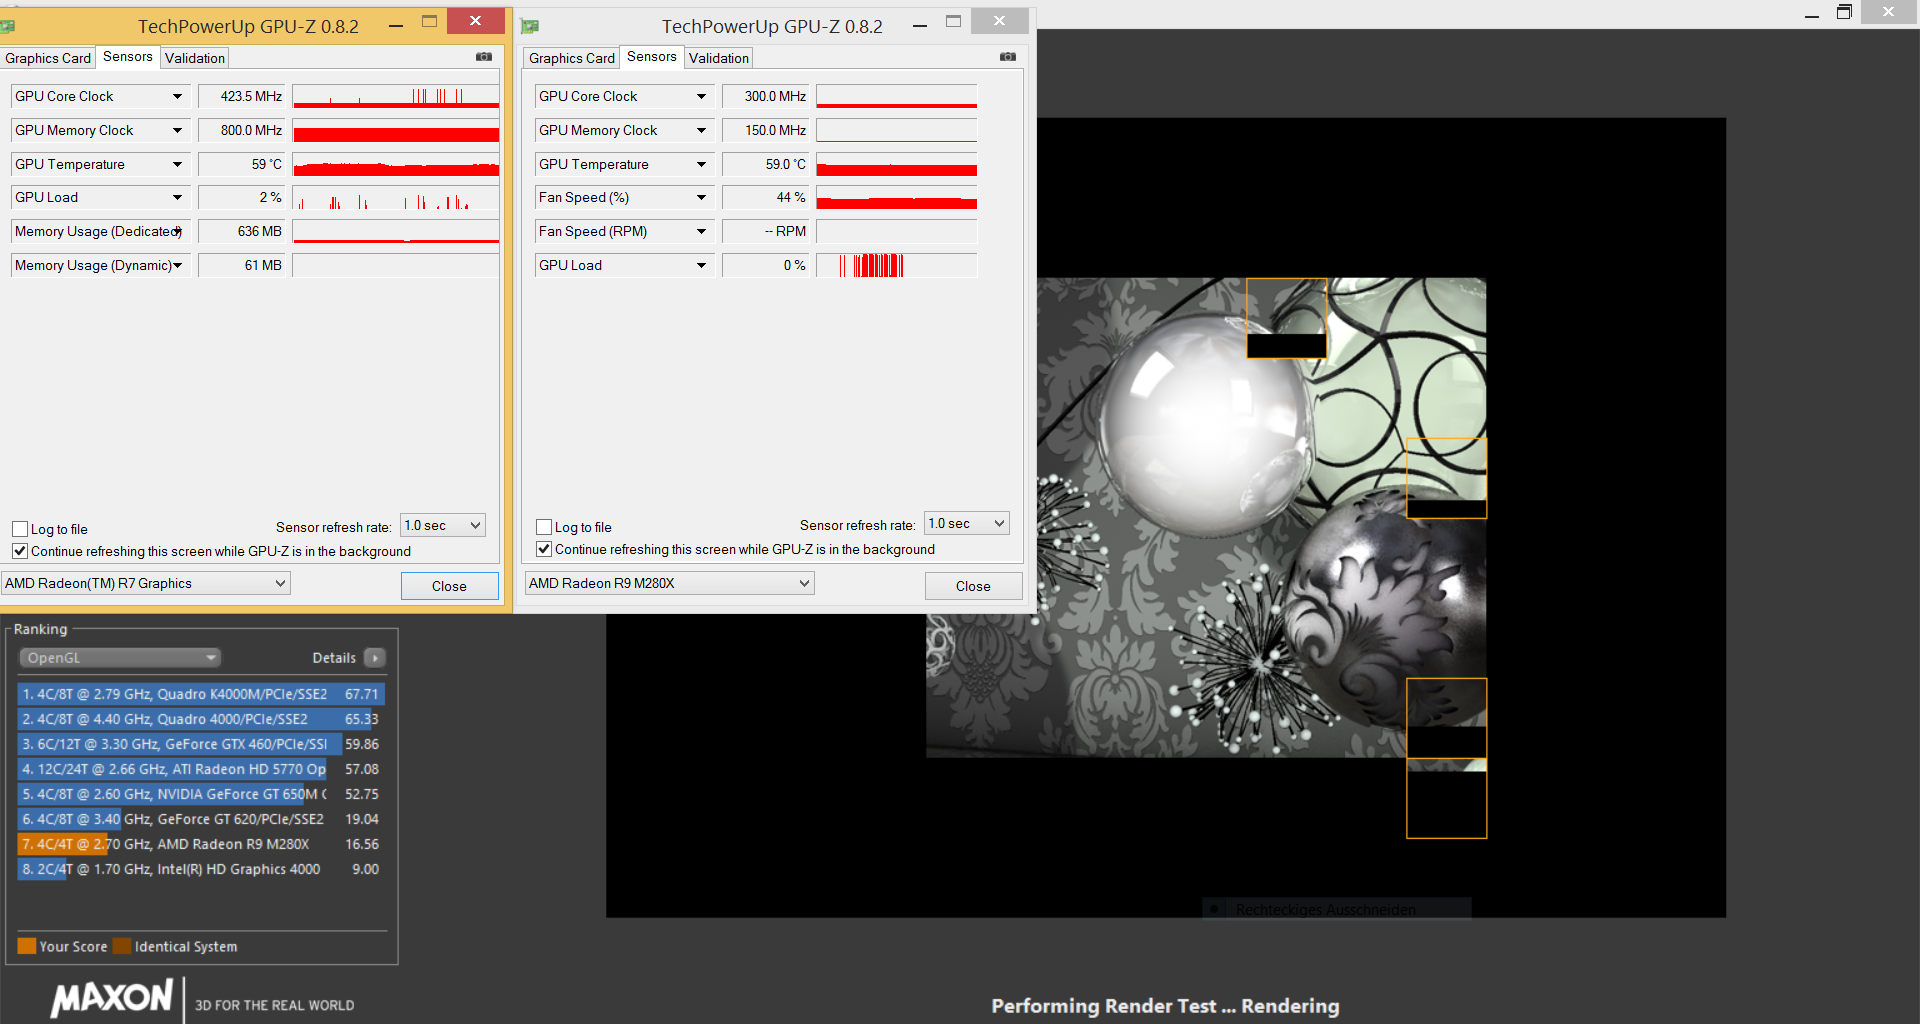Image resolution: width=1920 pixels, height=1024 pixels.
Task: Select the GeForce GT 620 ranking entry
Action: click(201, 819)
